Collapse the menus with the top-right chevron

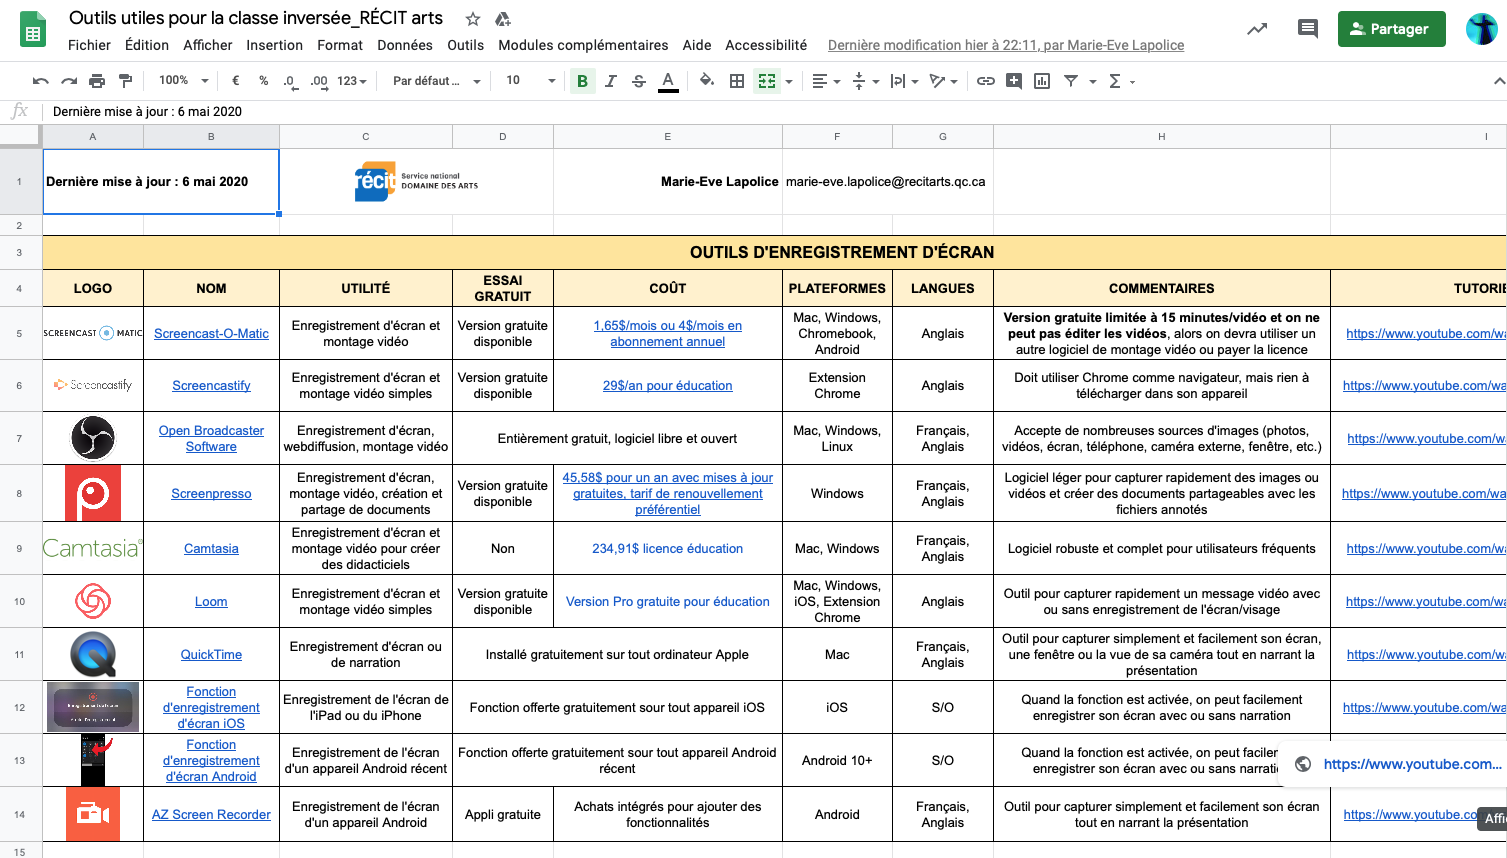pos(1498,81)
